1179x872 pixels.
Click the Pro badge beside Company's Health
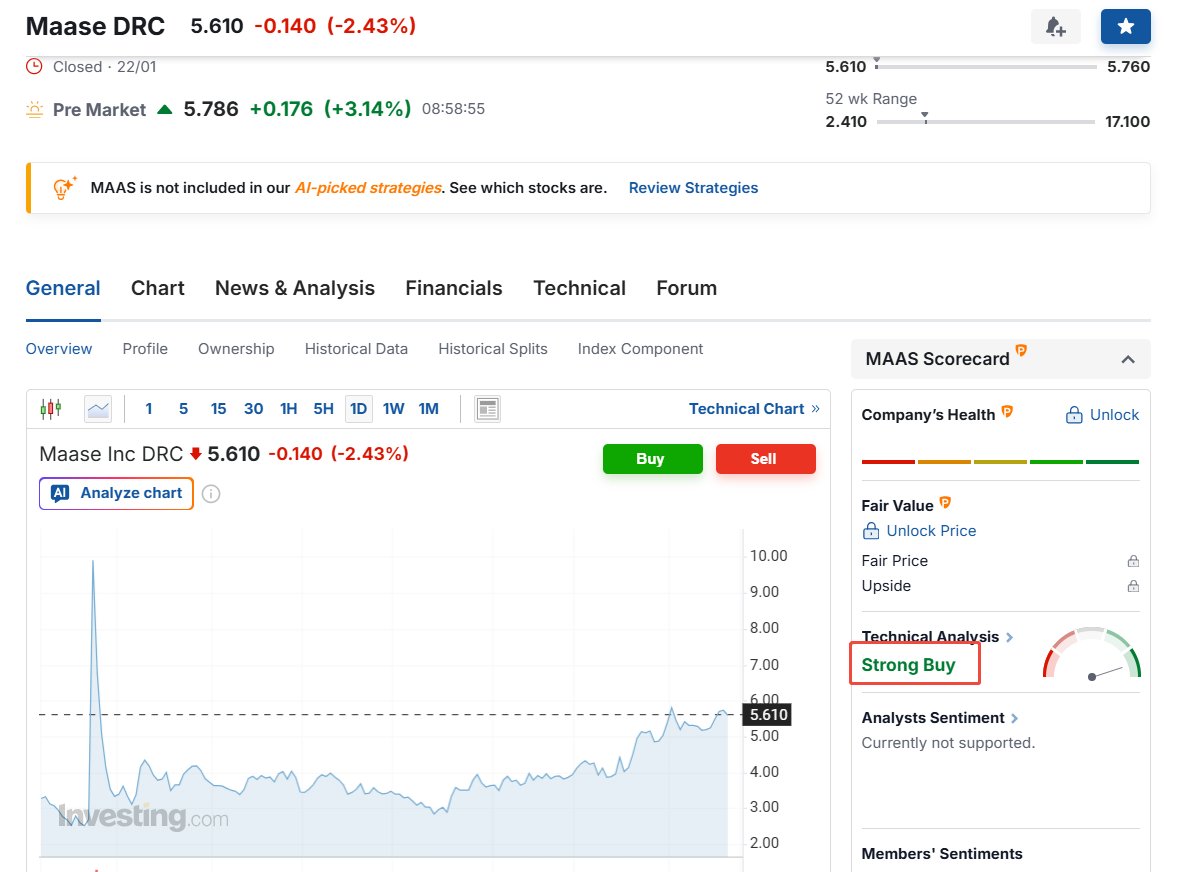[x=1008, y=411]
